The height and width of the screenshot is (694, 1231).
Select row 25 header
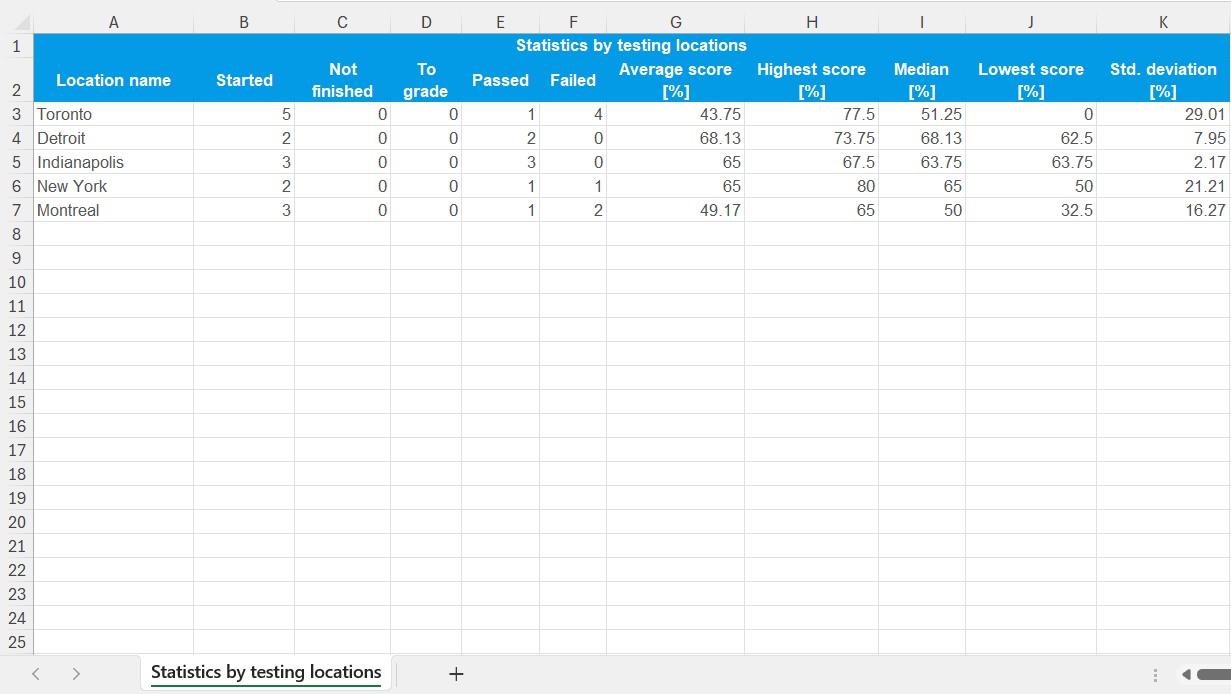pos(16,642)
